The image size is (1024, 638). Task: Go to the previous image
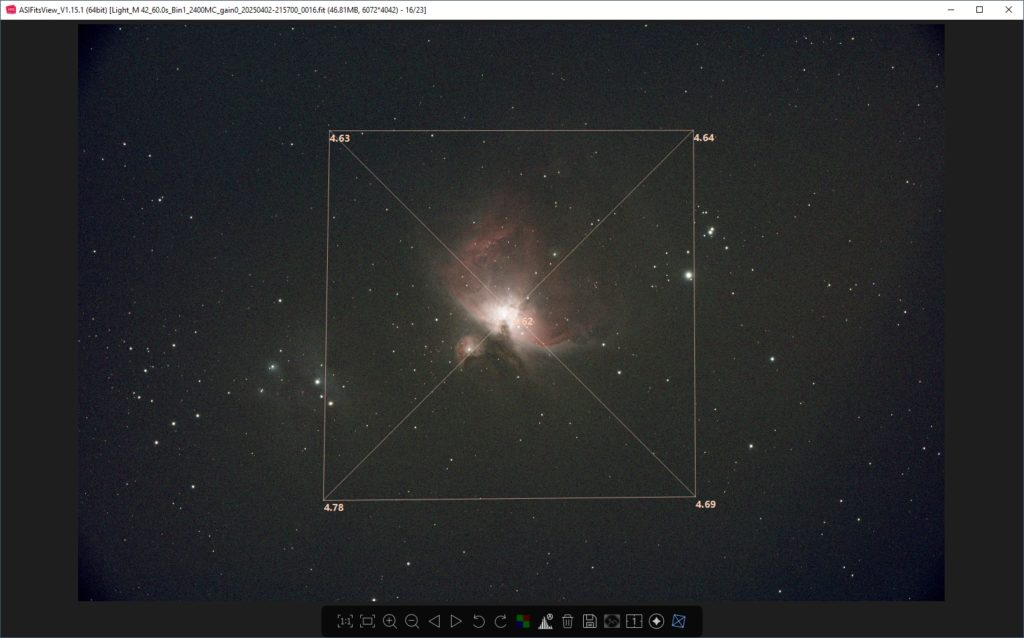click(434, 621)
